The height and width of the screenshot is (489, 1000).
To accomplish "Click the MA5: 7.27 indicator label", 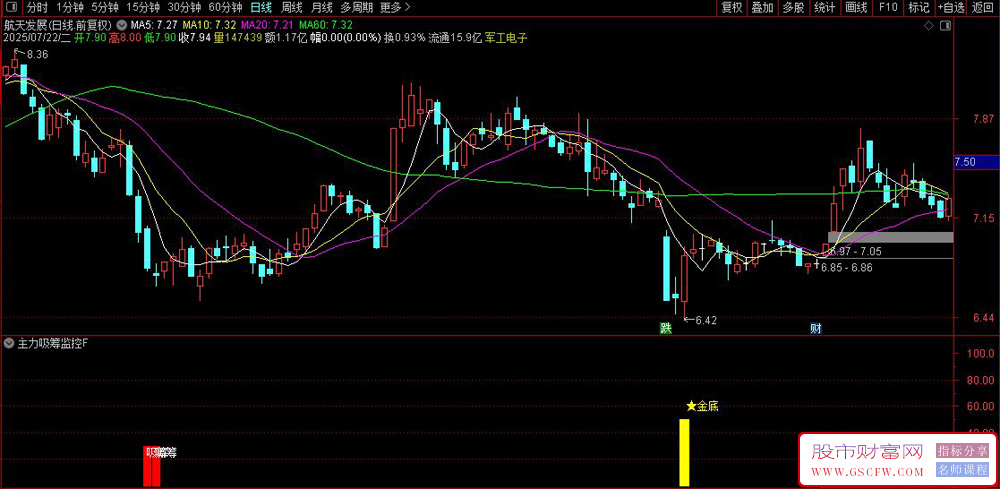I will [x=154, y=25].
